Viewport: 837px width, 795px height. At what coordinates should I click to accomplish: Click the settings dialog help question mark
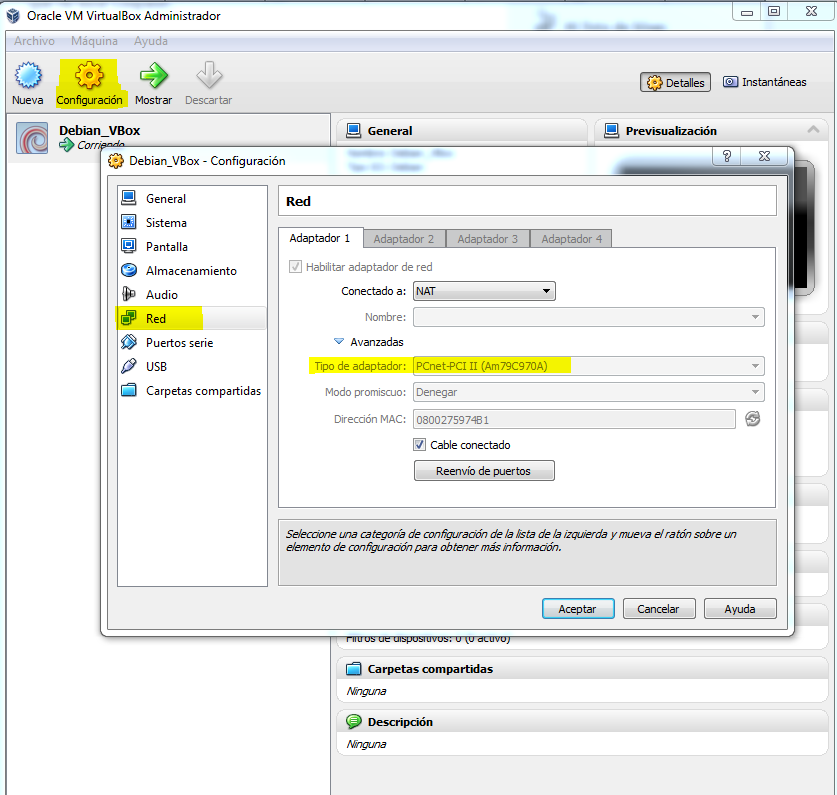pos(727,156)
